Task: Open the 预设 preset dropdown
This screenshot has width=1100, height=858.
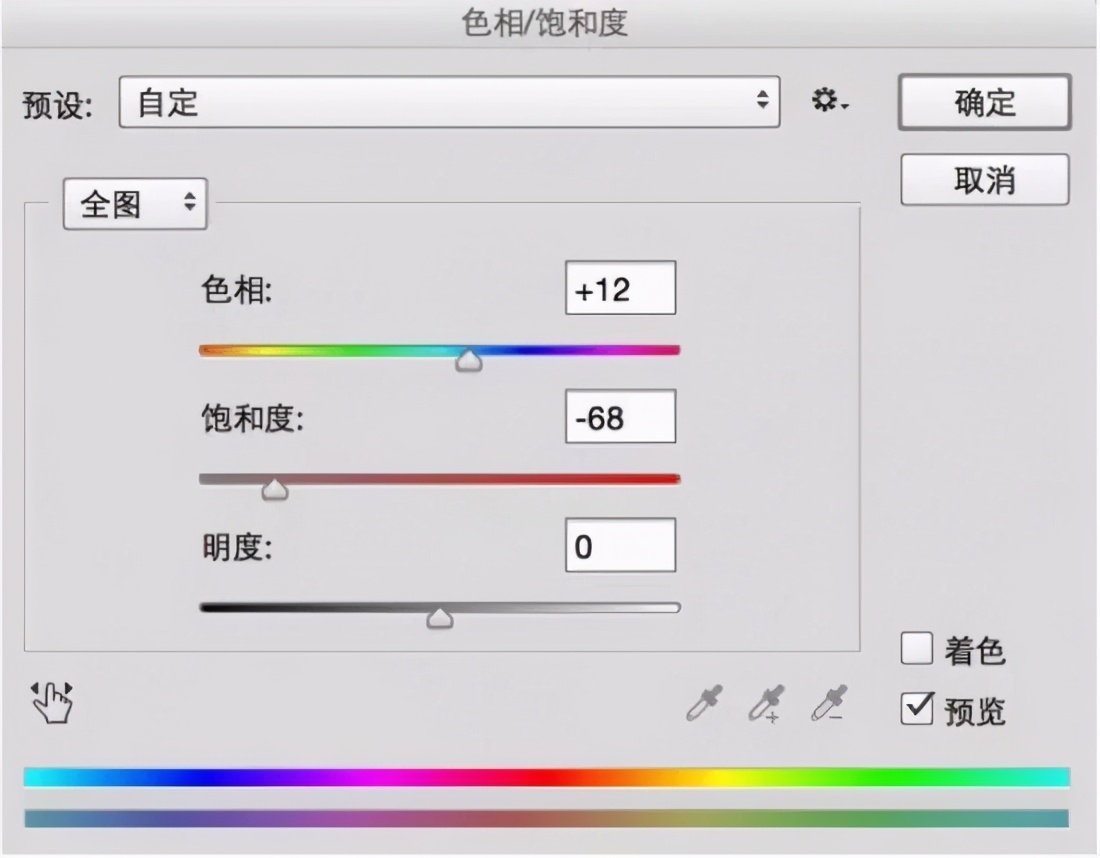Action: 450,102
